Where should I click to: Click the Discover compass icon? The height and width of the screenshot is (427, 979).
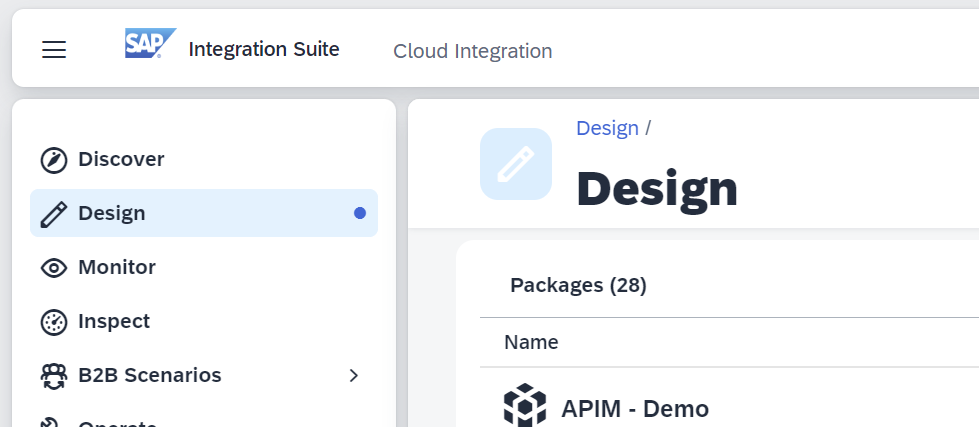click(x=54, y=160)
